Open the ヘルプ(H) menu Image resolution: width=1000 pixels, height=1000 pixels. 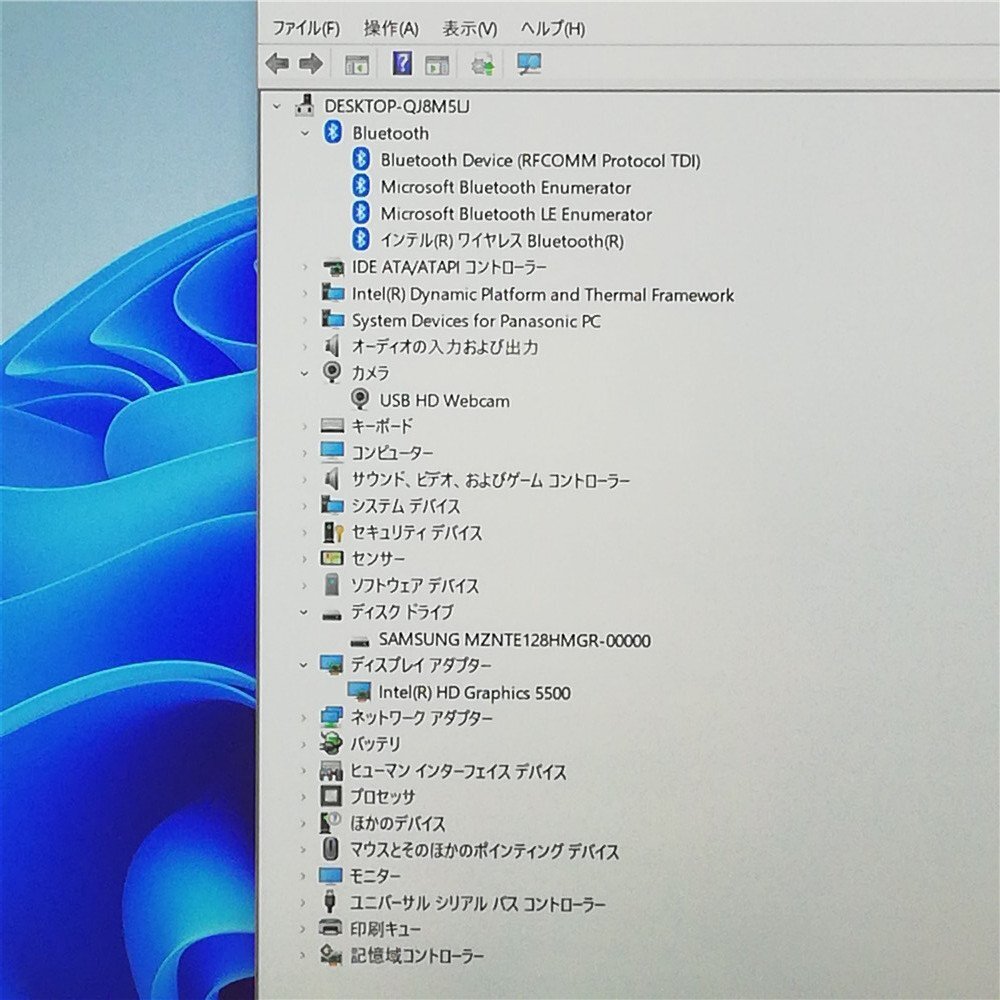(x=553, y=28)
